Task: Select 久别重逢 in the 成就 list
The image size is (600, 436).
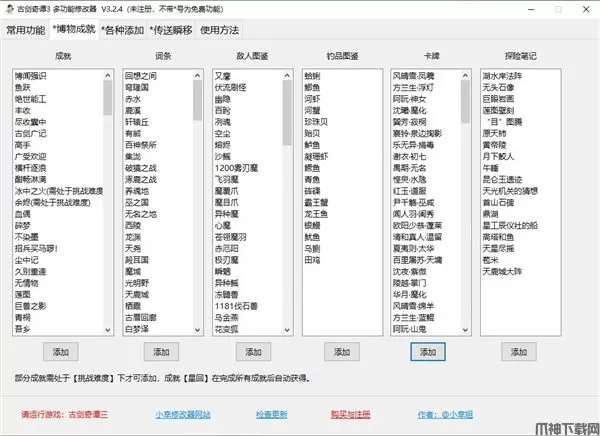Action: tap(31, 271)
